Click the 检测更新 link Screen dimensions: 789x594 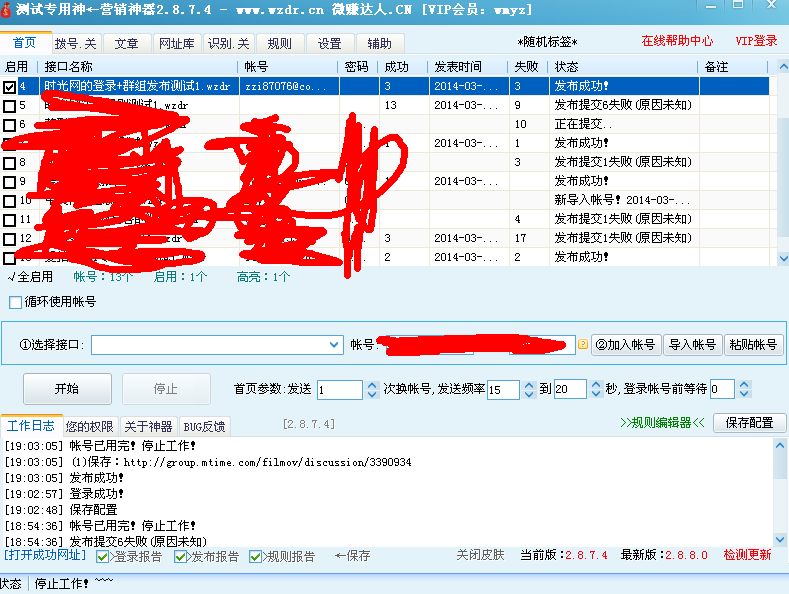click(747, 555)
